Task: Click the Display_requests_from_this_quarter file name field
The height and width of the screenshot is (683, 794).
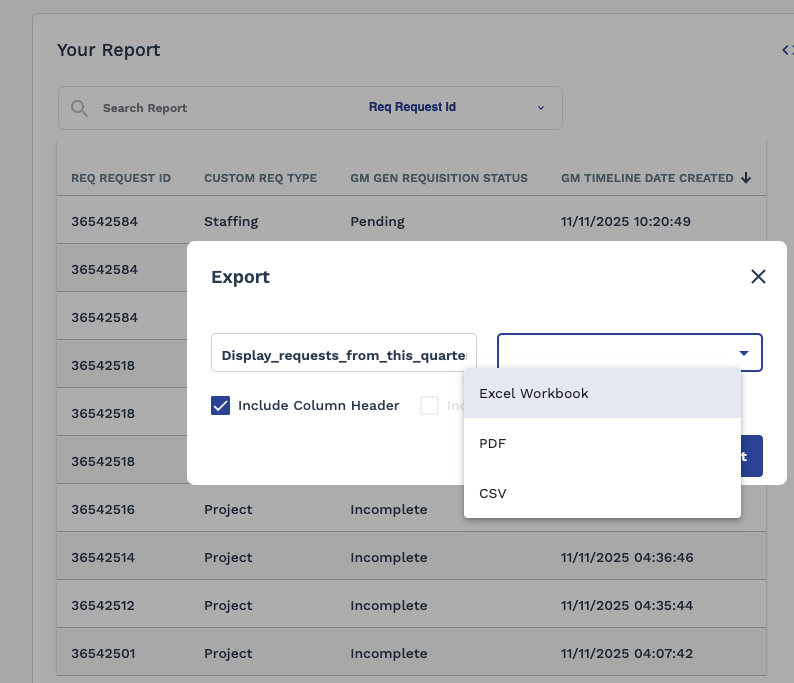Action: [343, 354]
